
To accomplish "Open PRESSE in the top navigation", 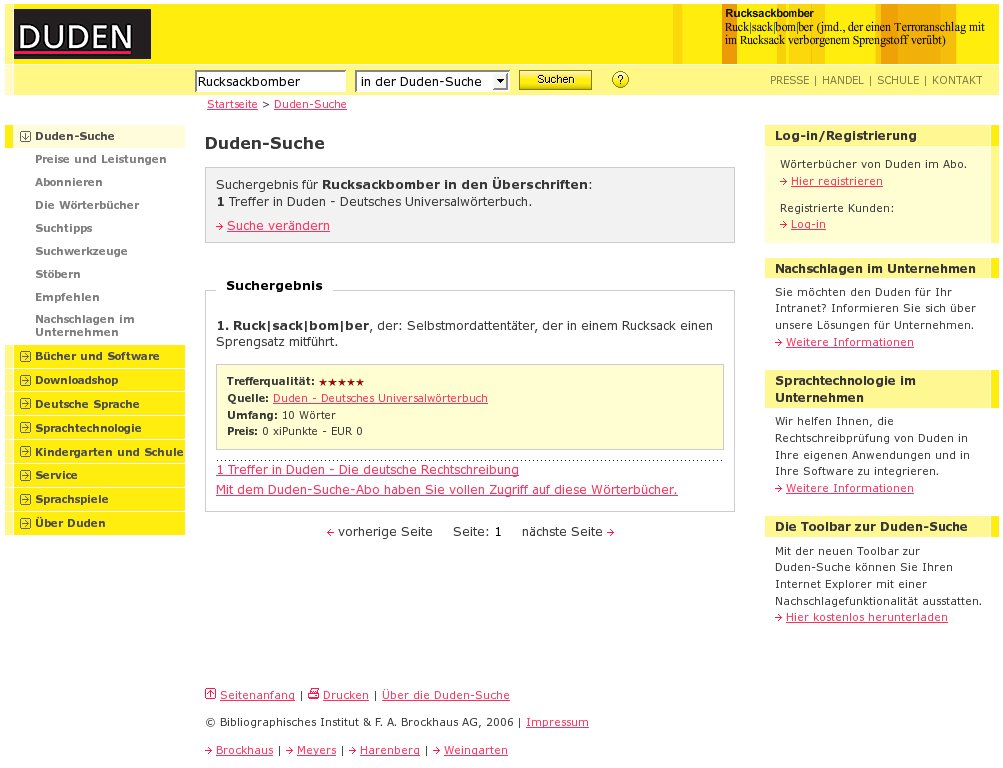I will 789,81.
